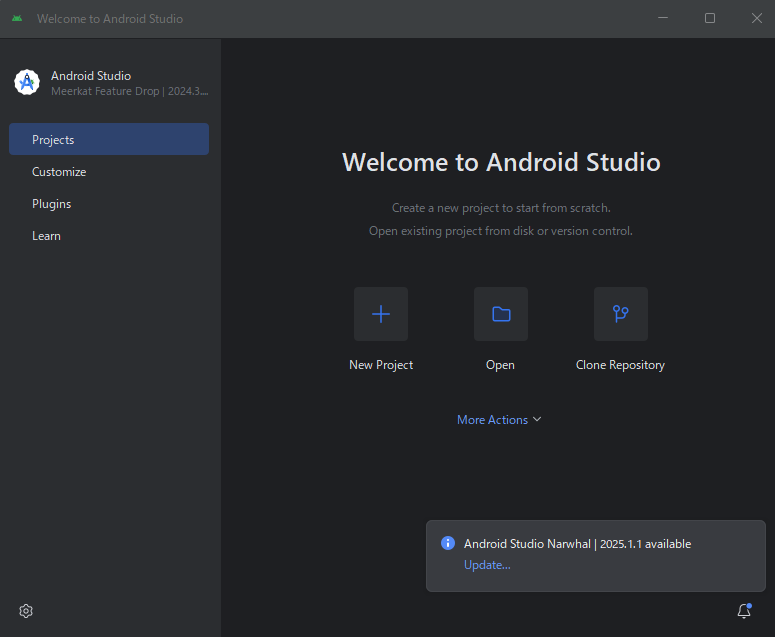Click the green Android icon in the title bar
Image resolution: width=775 pixels, height=637 pixels.
tap(17, 19)
